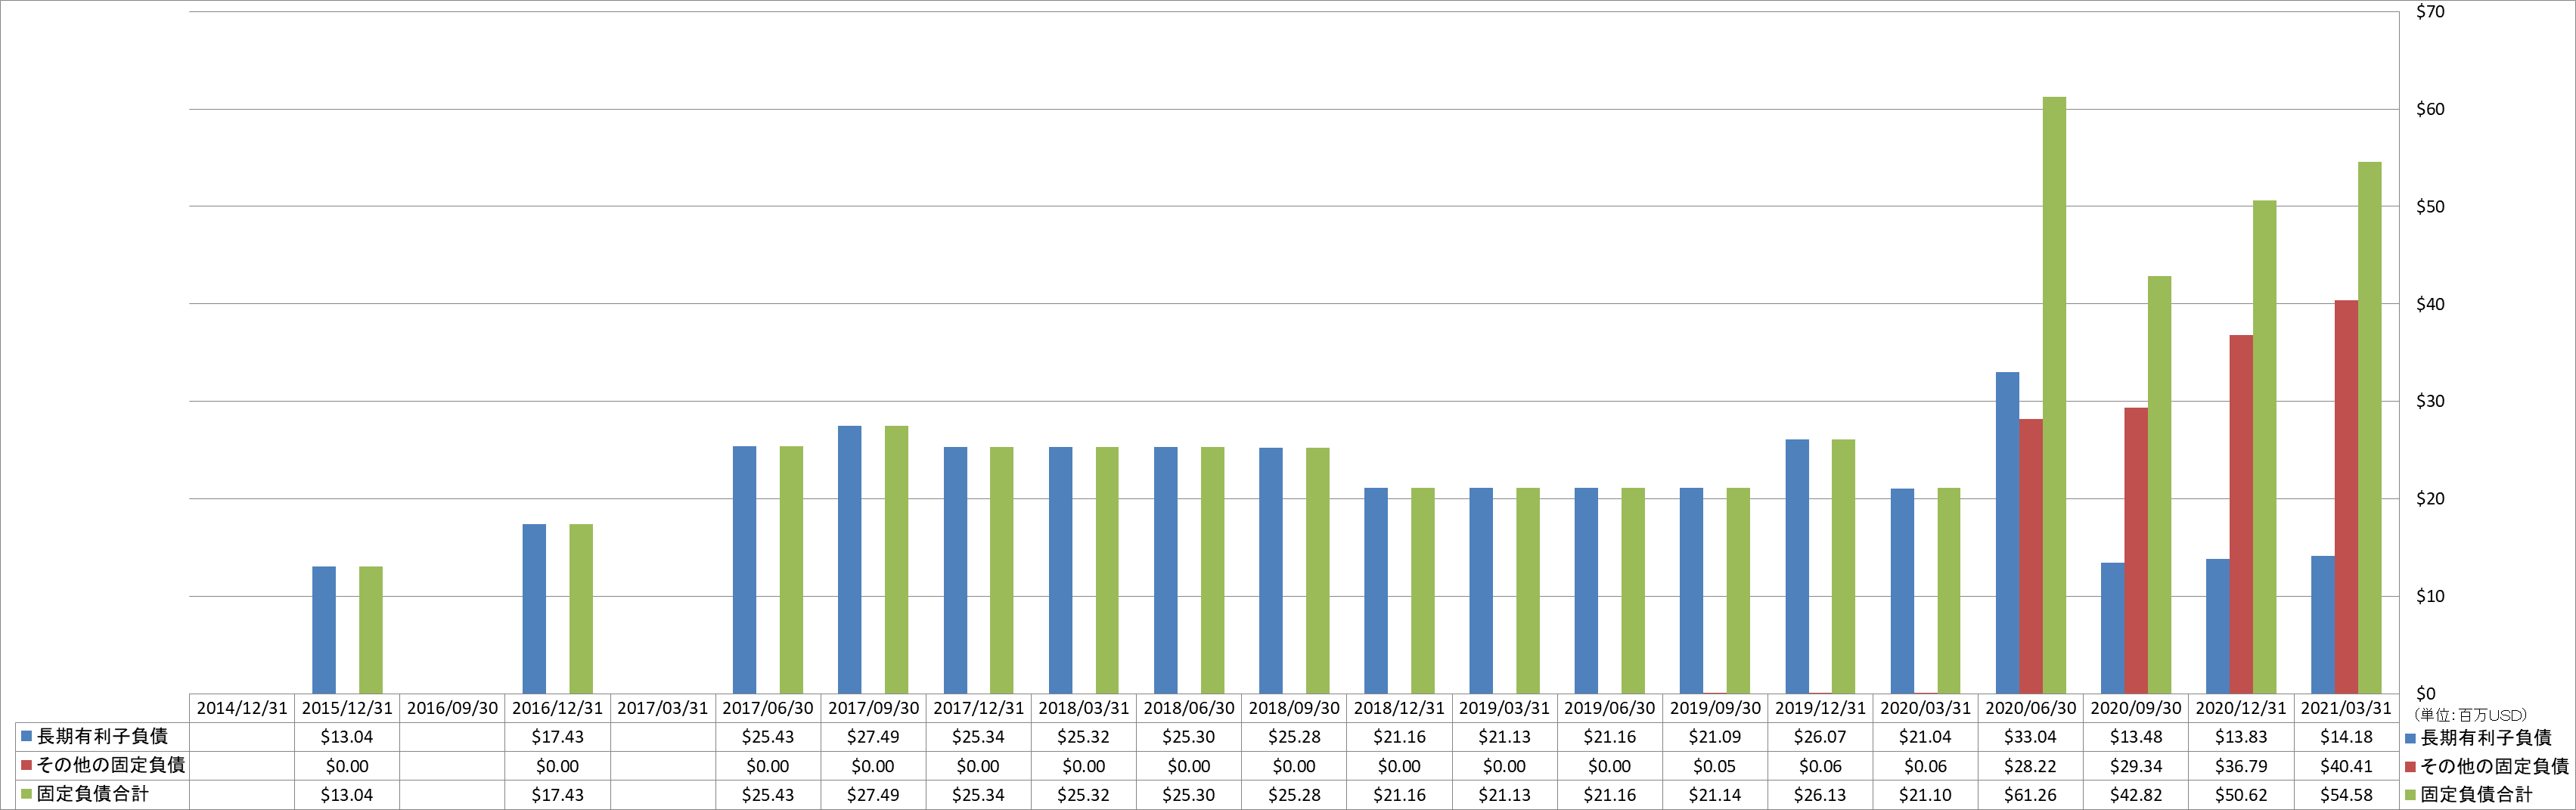This screenshot has height=810, width=2576.
Task: Click the $50.62 table cell
Action: [x=2241, y=795]
